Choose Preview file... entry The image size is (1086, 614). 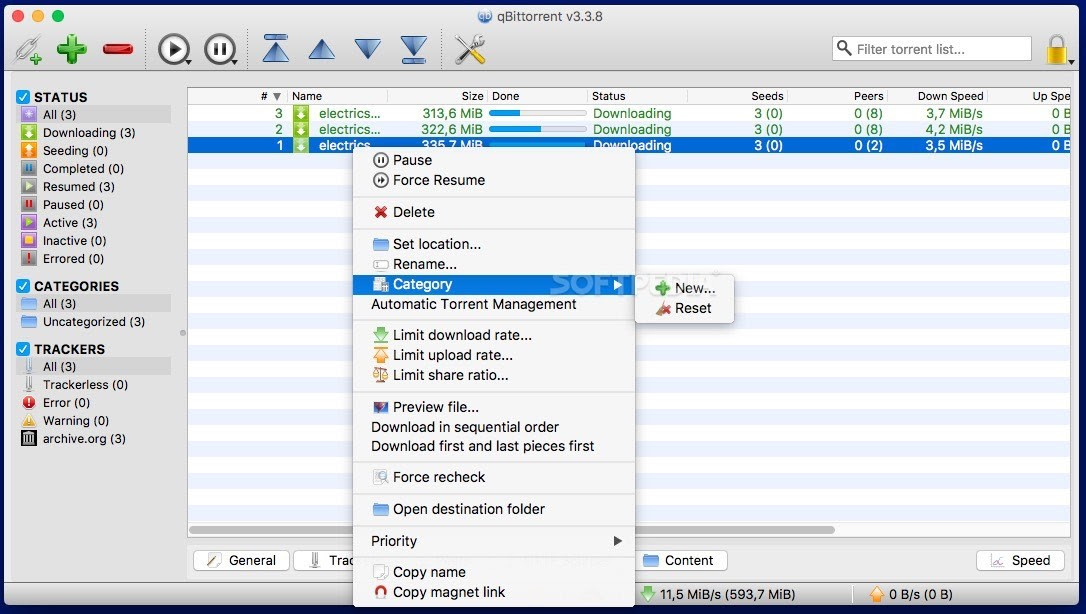coord(494,407)
